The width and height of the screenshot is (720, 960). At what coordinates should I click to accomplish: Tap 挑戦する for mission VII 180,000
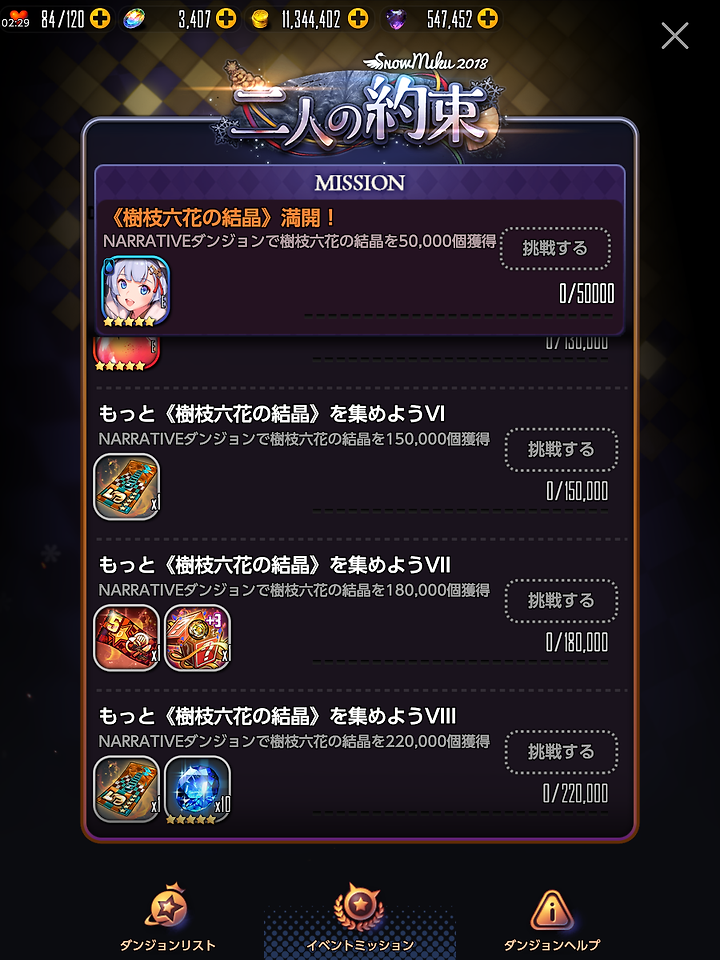coord(561,601)
